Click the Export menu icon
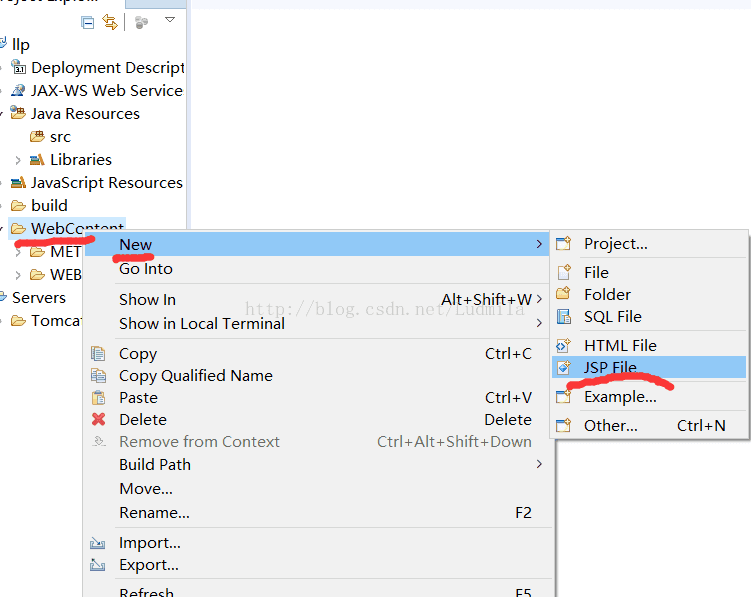751x597 pixels. (x=98, y=565)
